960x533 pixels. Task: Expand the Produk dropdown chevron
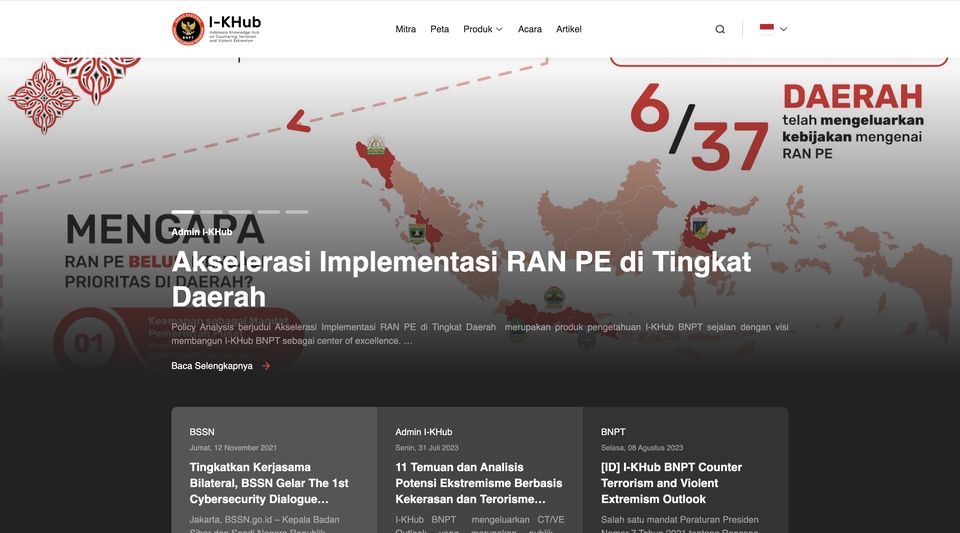click(x=499, y=29)
